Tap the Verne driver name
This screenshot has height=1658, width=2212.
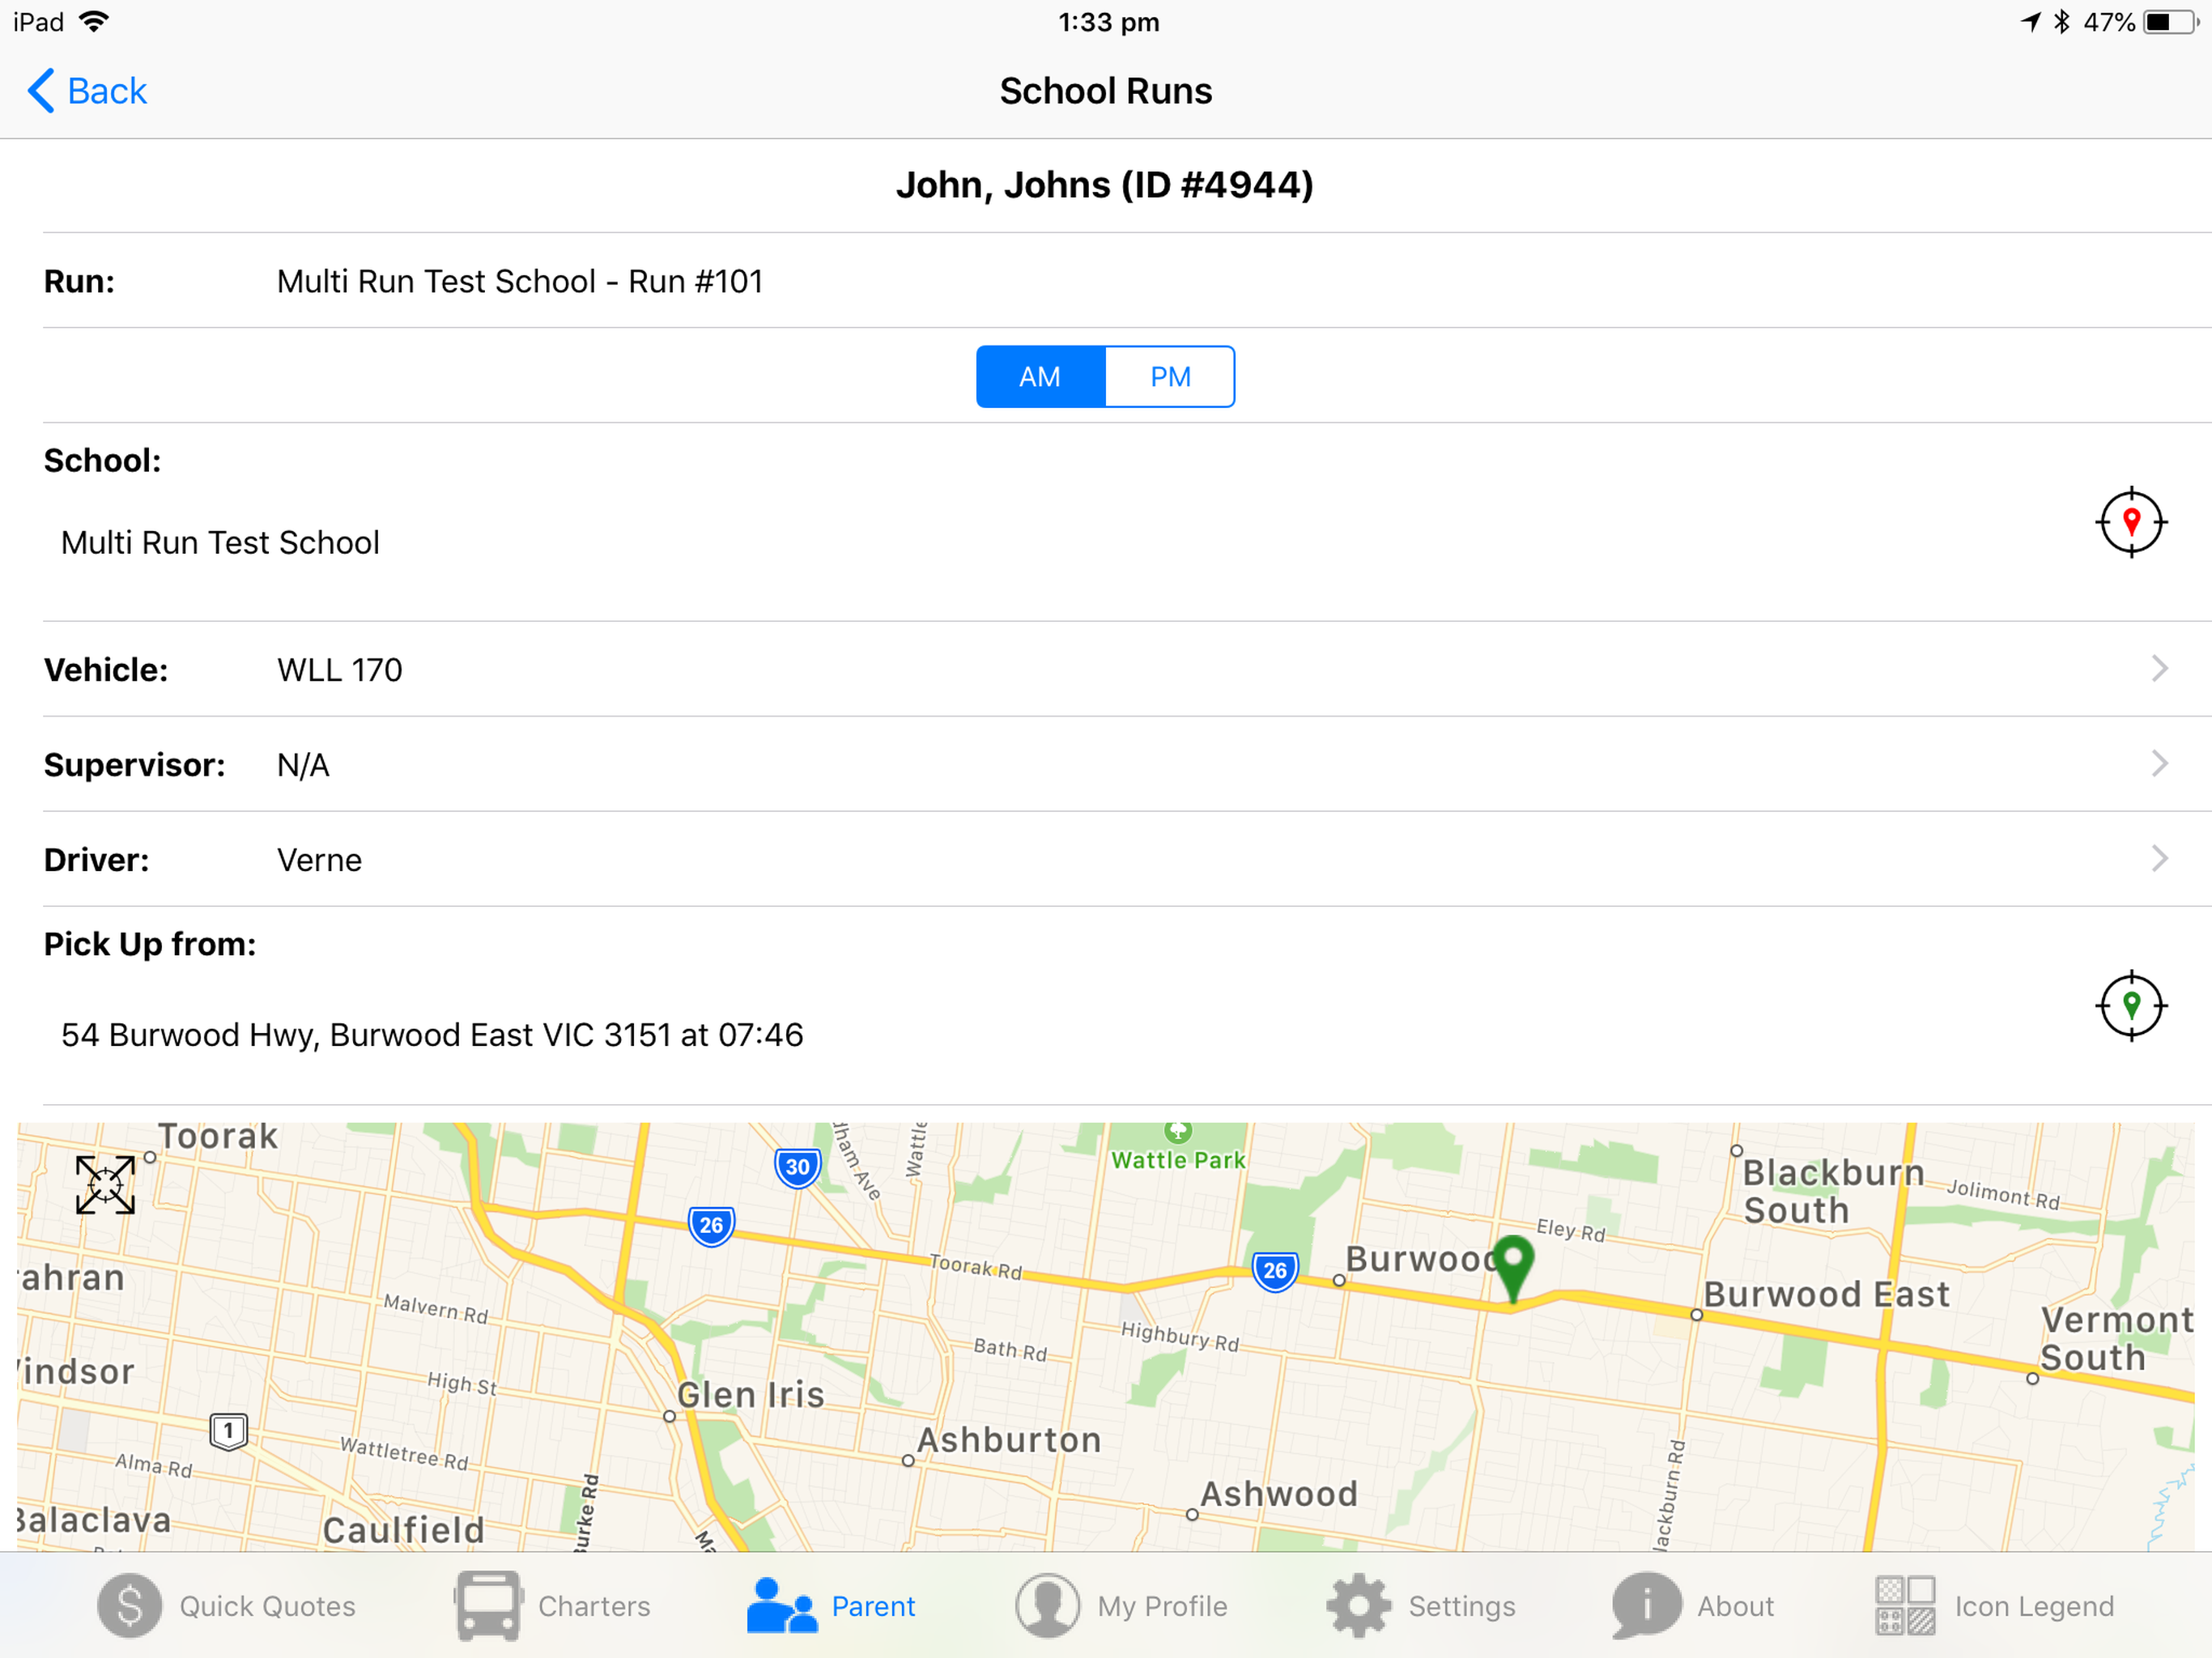point(319,860)
